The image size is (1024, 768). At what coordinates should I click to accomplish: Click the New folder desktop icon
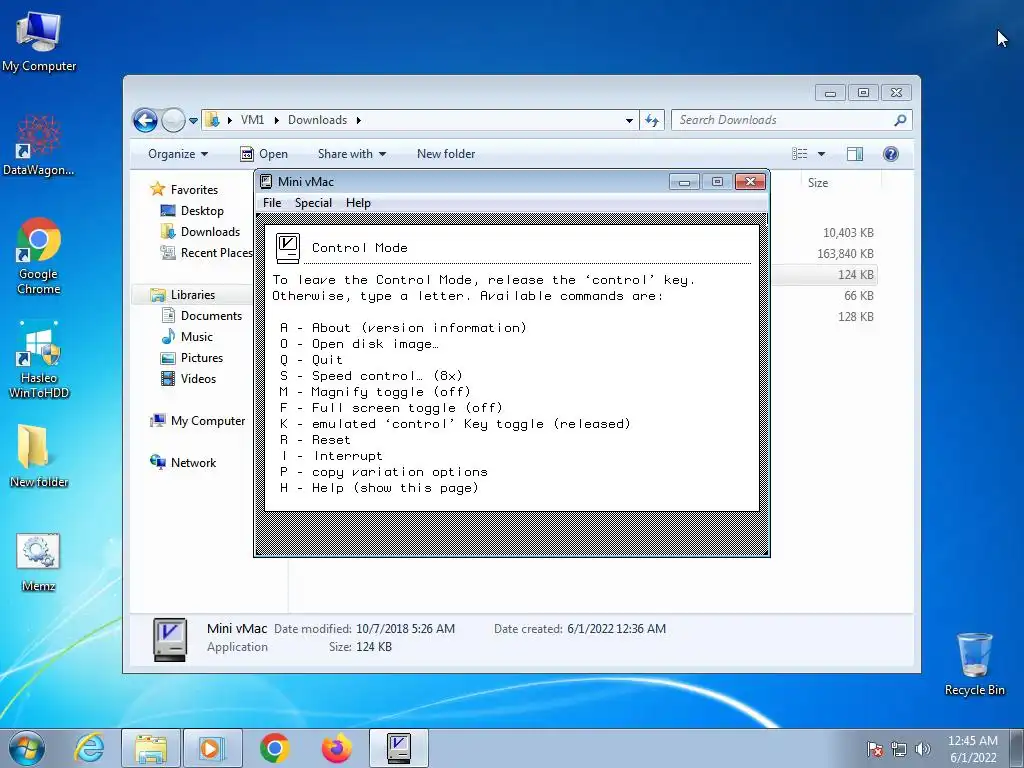(39, 456)
